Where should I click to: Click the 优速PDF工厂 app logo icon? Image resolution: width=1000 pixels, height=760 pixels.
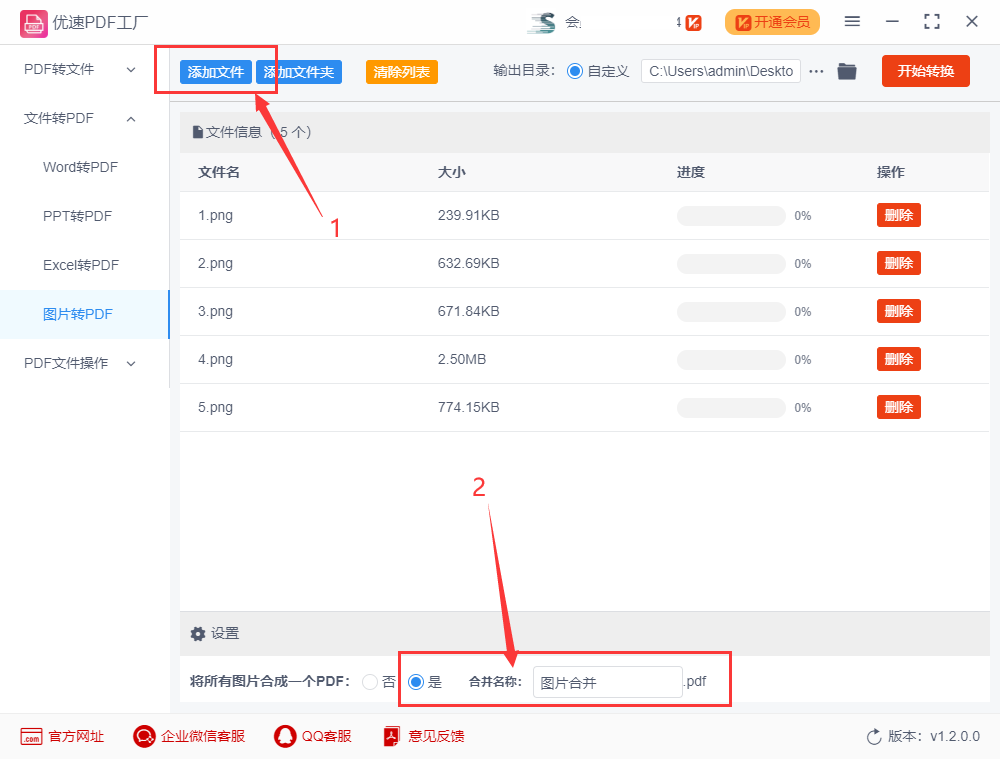pyautogui.click(x=33, y=23)
